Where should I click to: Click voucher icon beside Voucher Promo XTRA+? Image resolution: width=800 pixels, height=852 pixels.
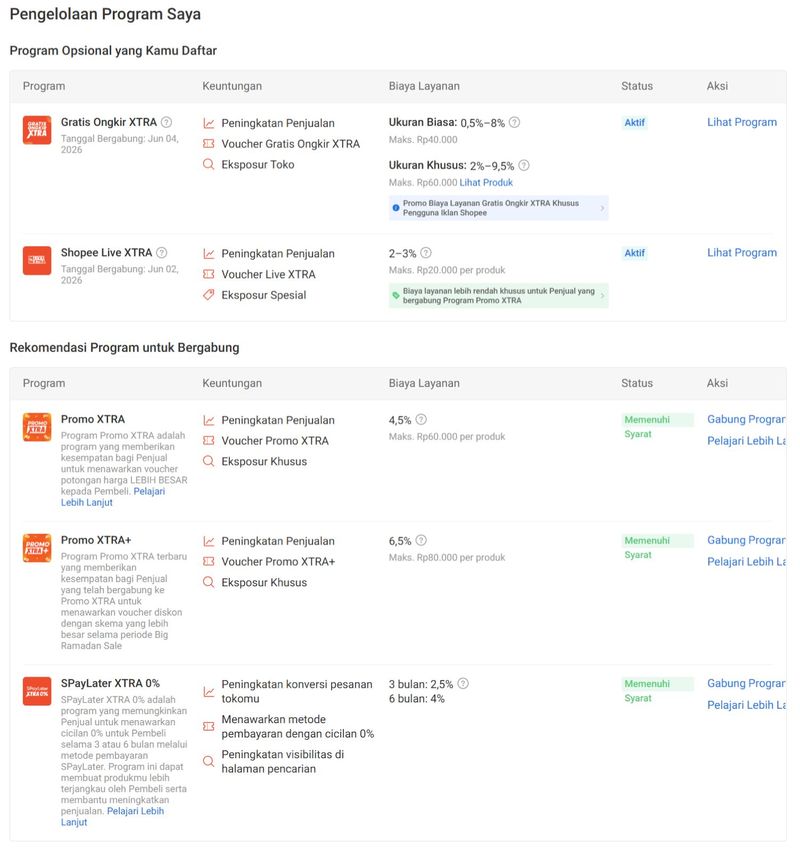click(x=209, y=562)
